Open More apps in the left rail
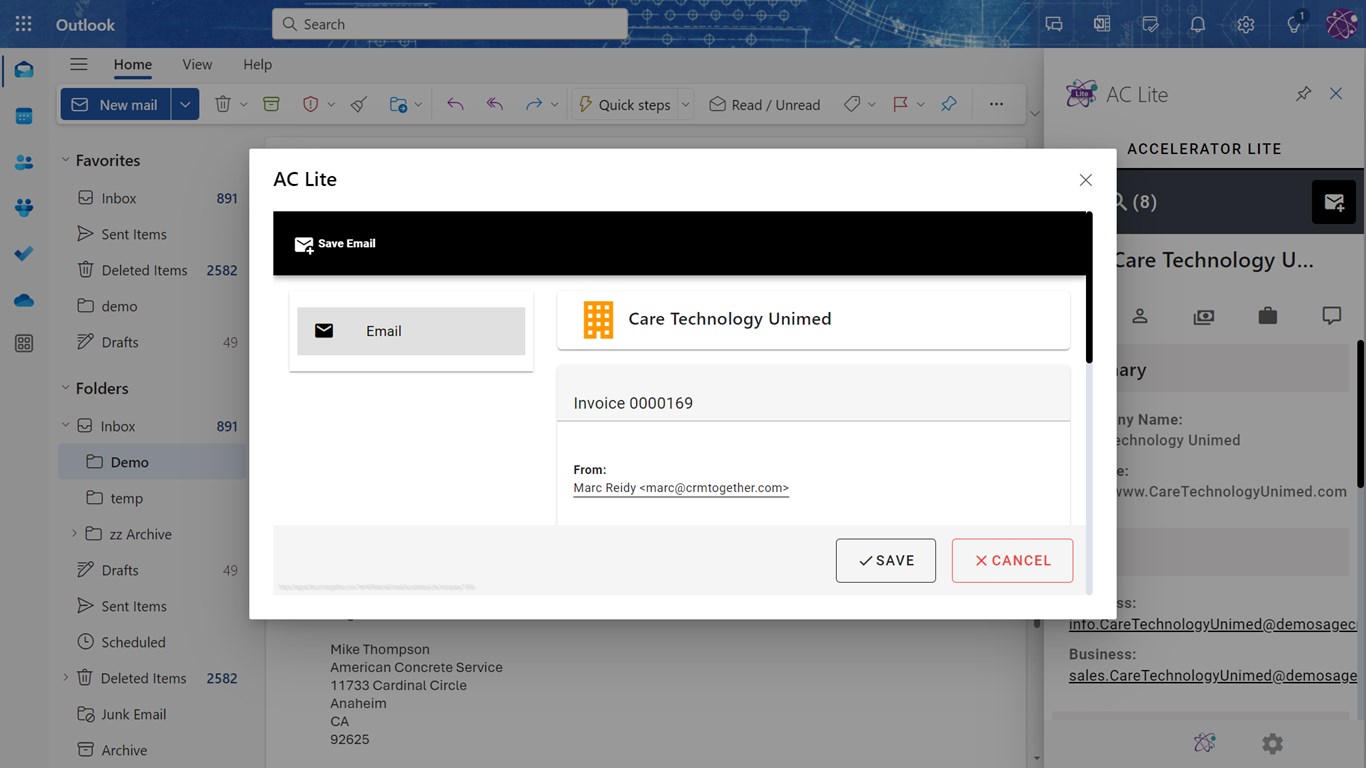 point(24,344)
